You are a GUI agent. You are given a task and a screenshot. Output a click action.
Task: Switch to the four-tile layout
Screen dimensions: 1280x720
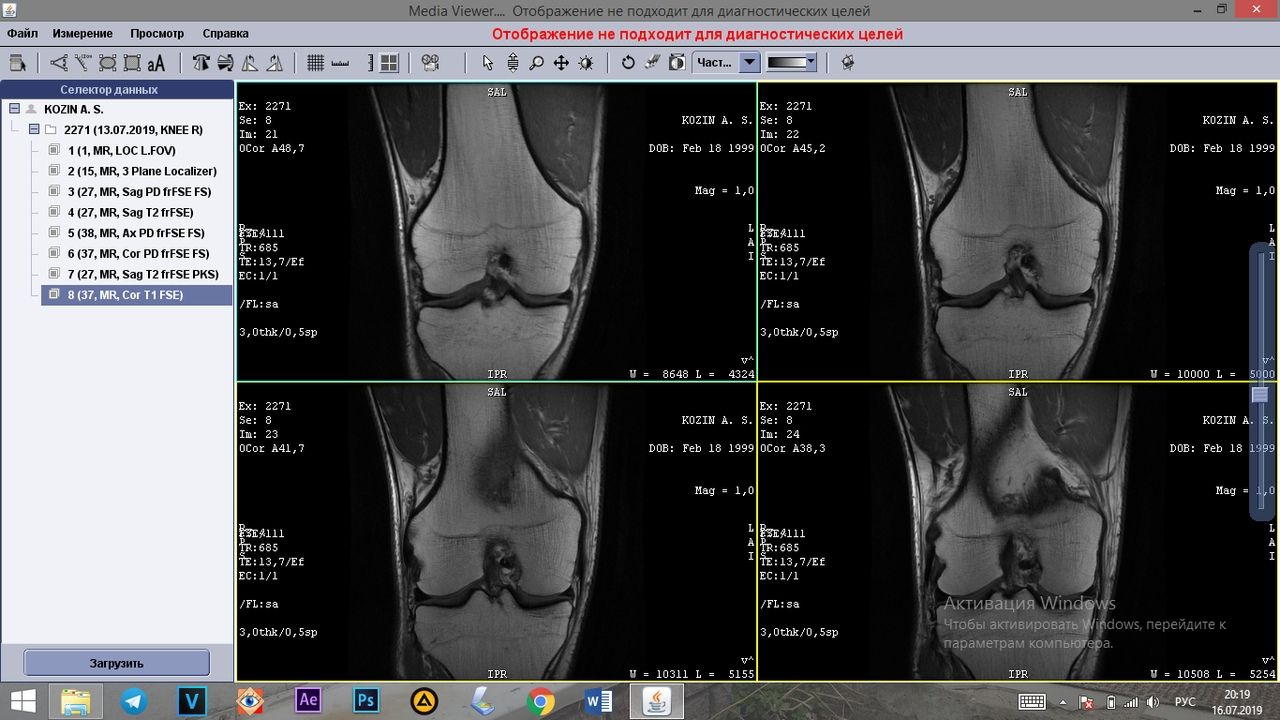pyautogui.click(x=389, y=63)
